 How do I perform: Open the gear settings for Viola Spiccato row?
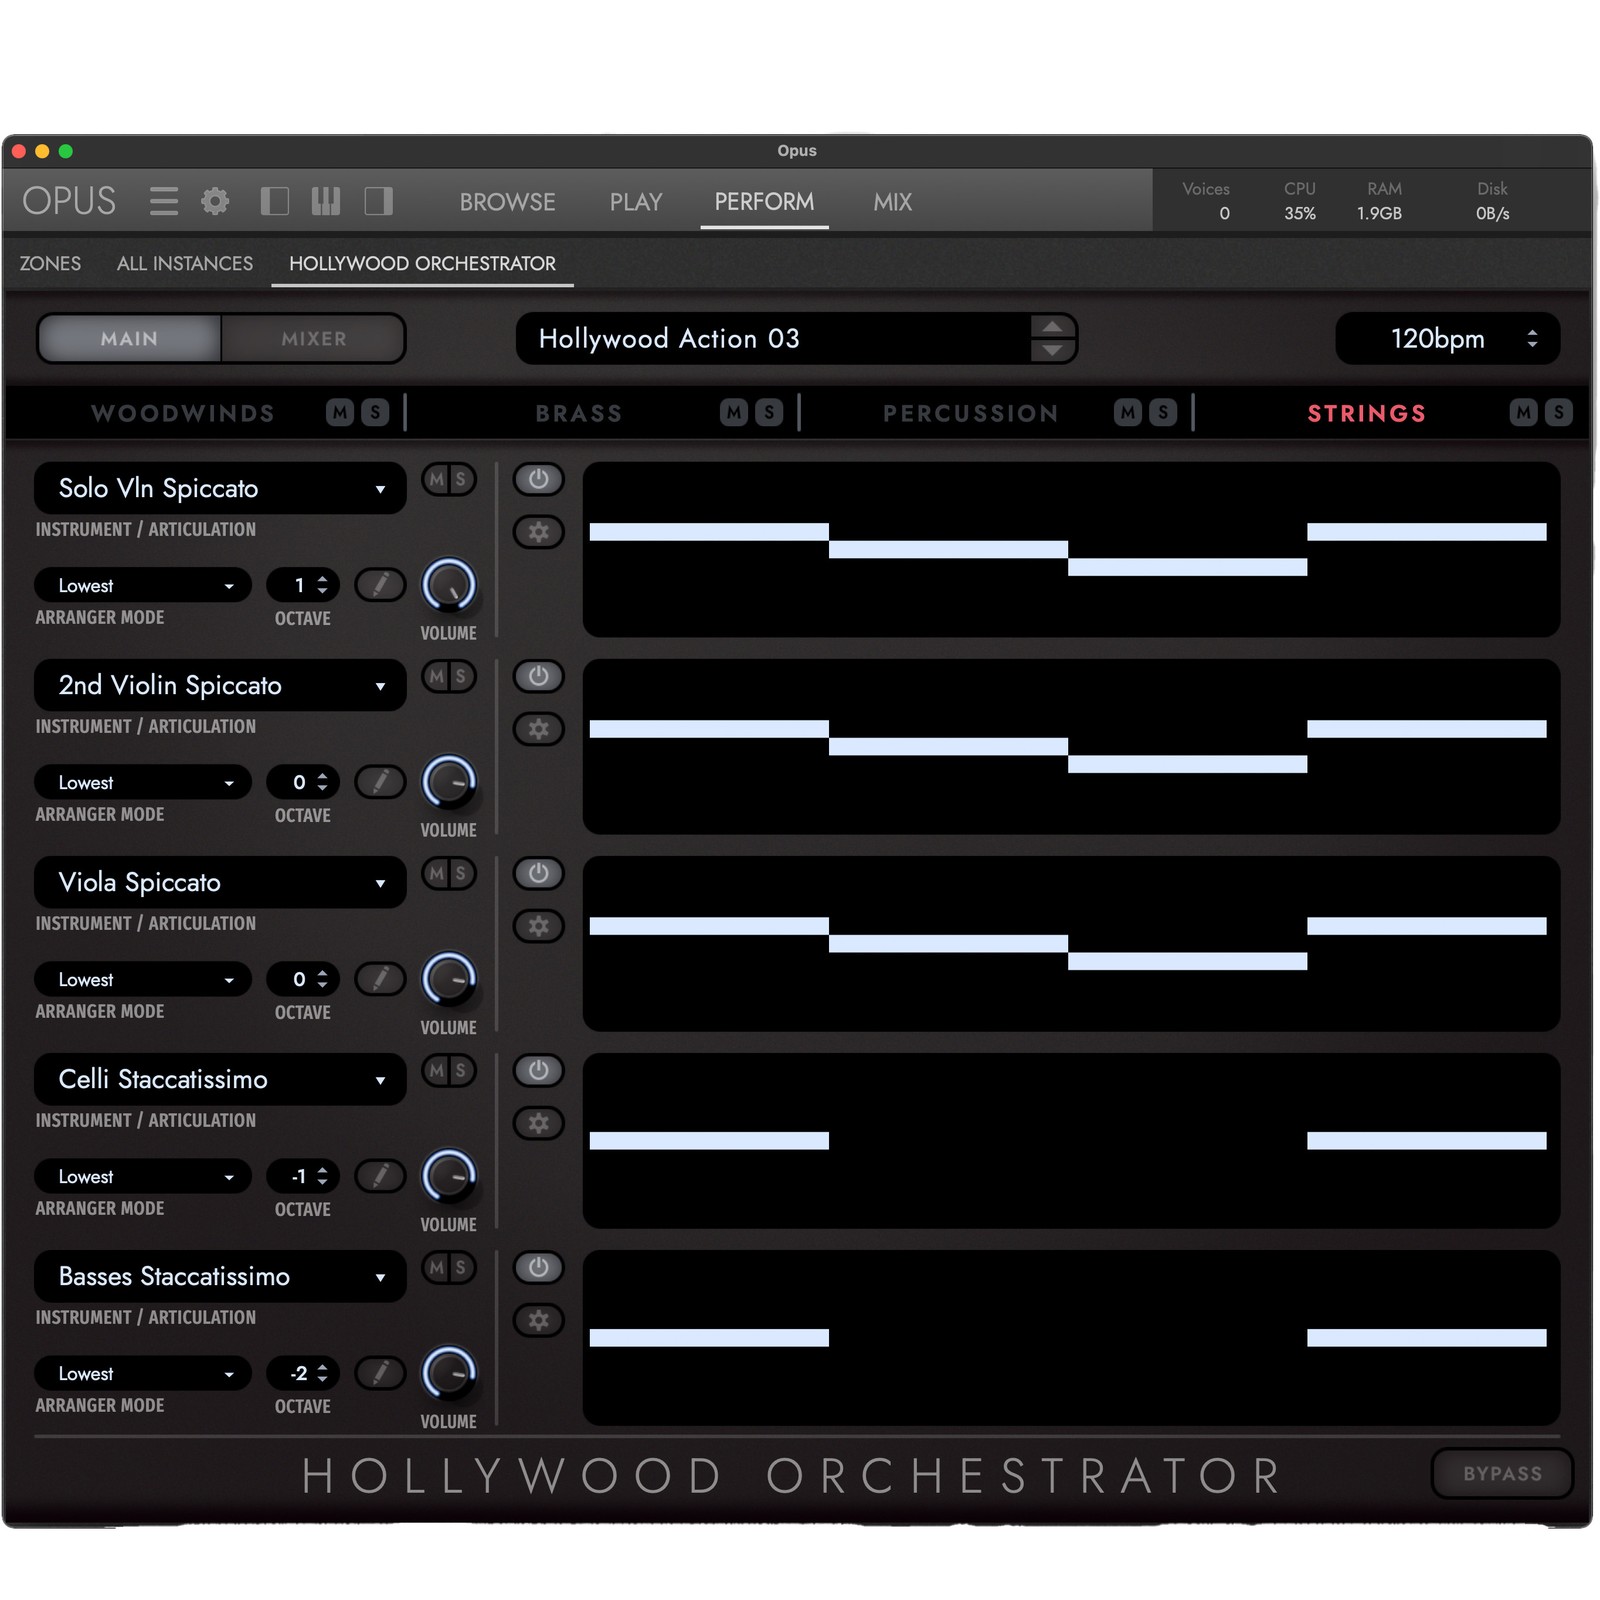pos(539,925)
